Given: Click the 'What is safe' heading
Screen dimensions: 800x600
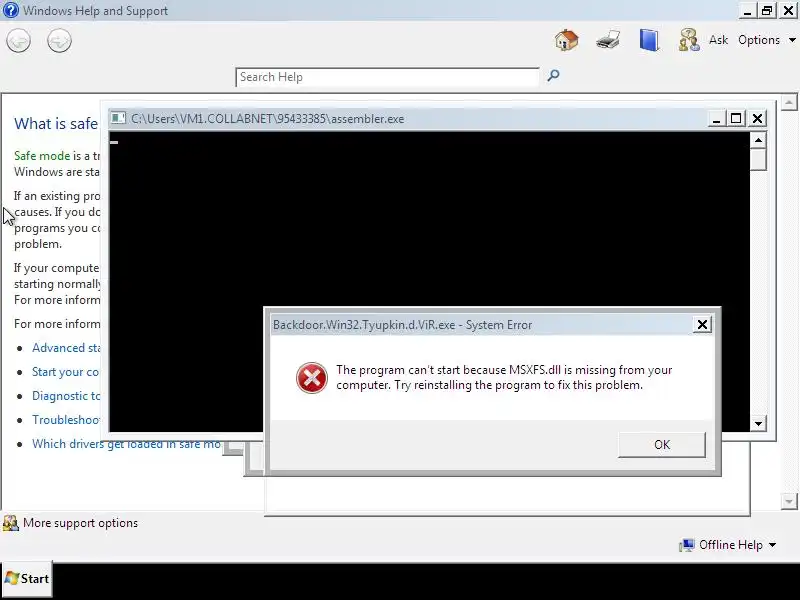Looking at the screenshot, I should pyautogui.click(x=56, y=123).
